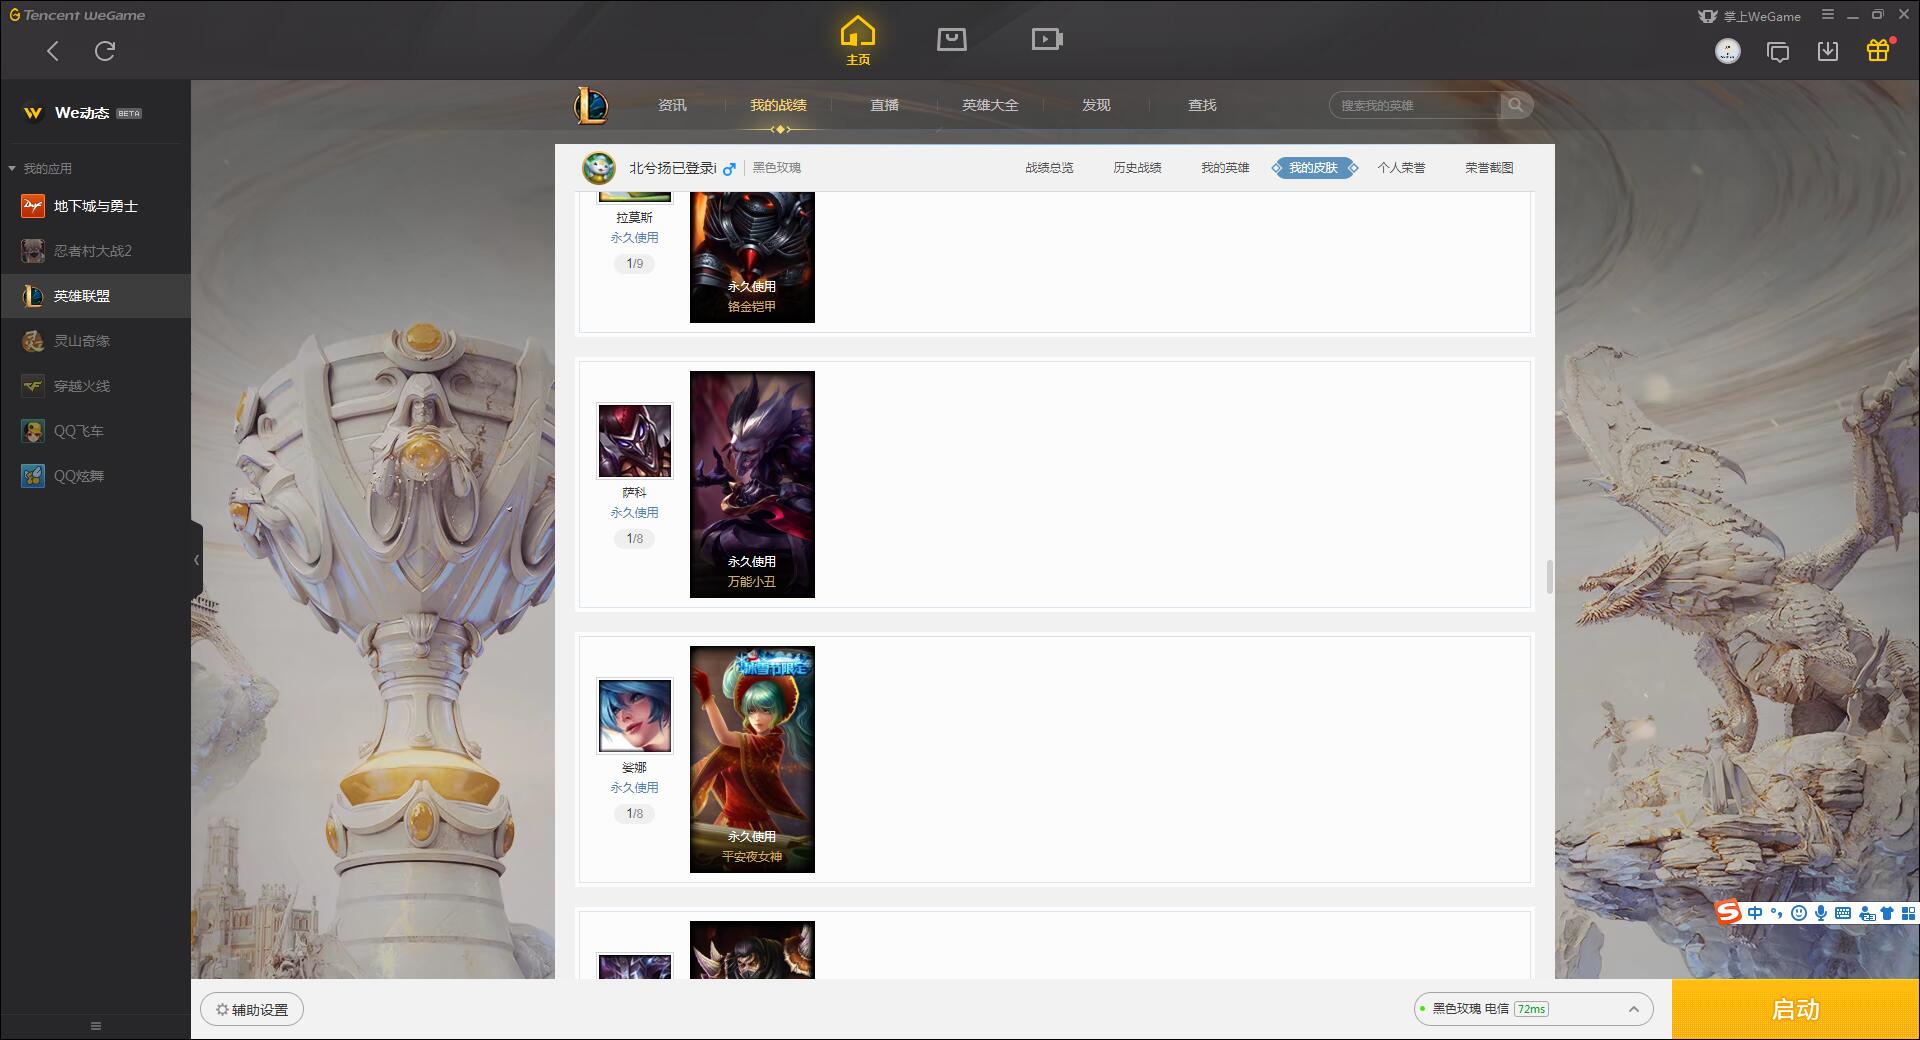Switch to 个人荣誉 sub-tab

point(1401,168)
